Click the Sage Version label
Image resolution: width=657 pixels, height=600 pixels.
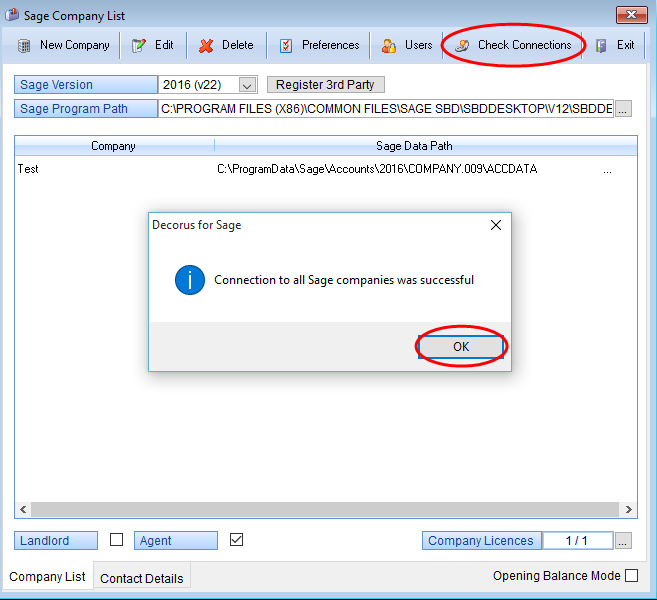tap(86, 85)
